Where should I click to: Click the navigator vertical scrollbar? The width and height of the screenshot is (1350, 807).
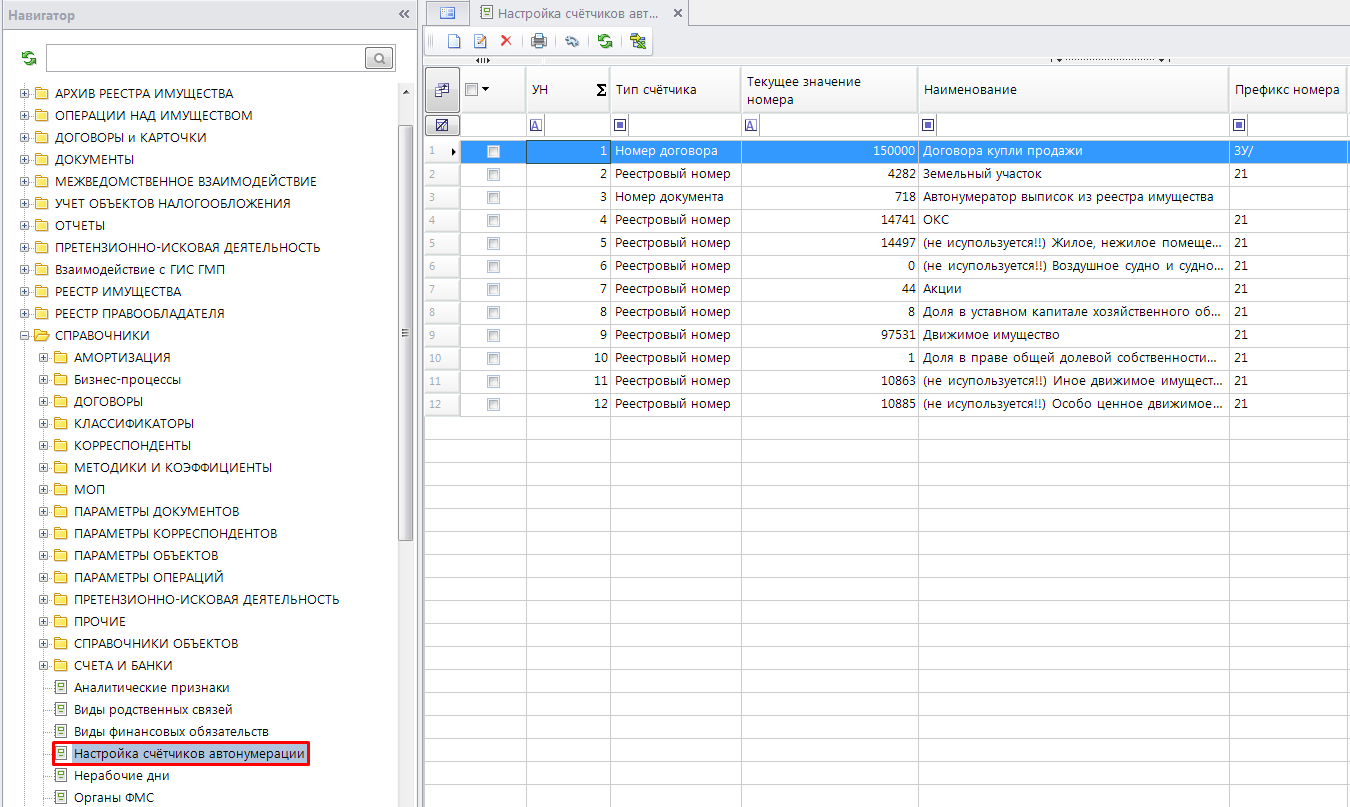[405, 332]
